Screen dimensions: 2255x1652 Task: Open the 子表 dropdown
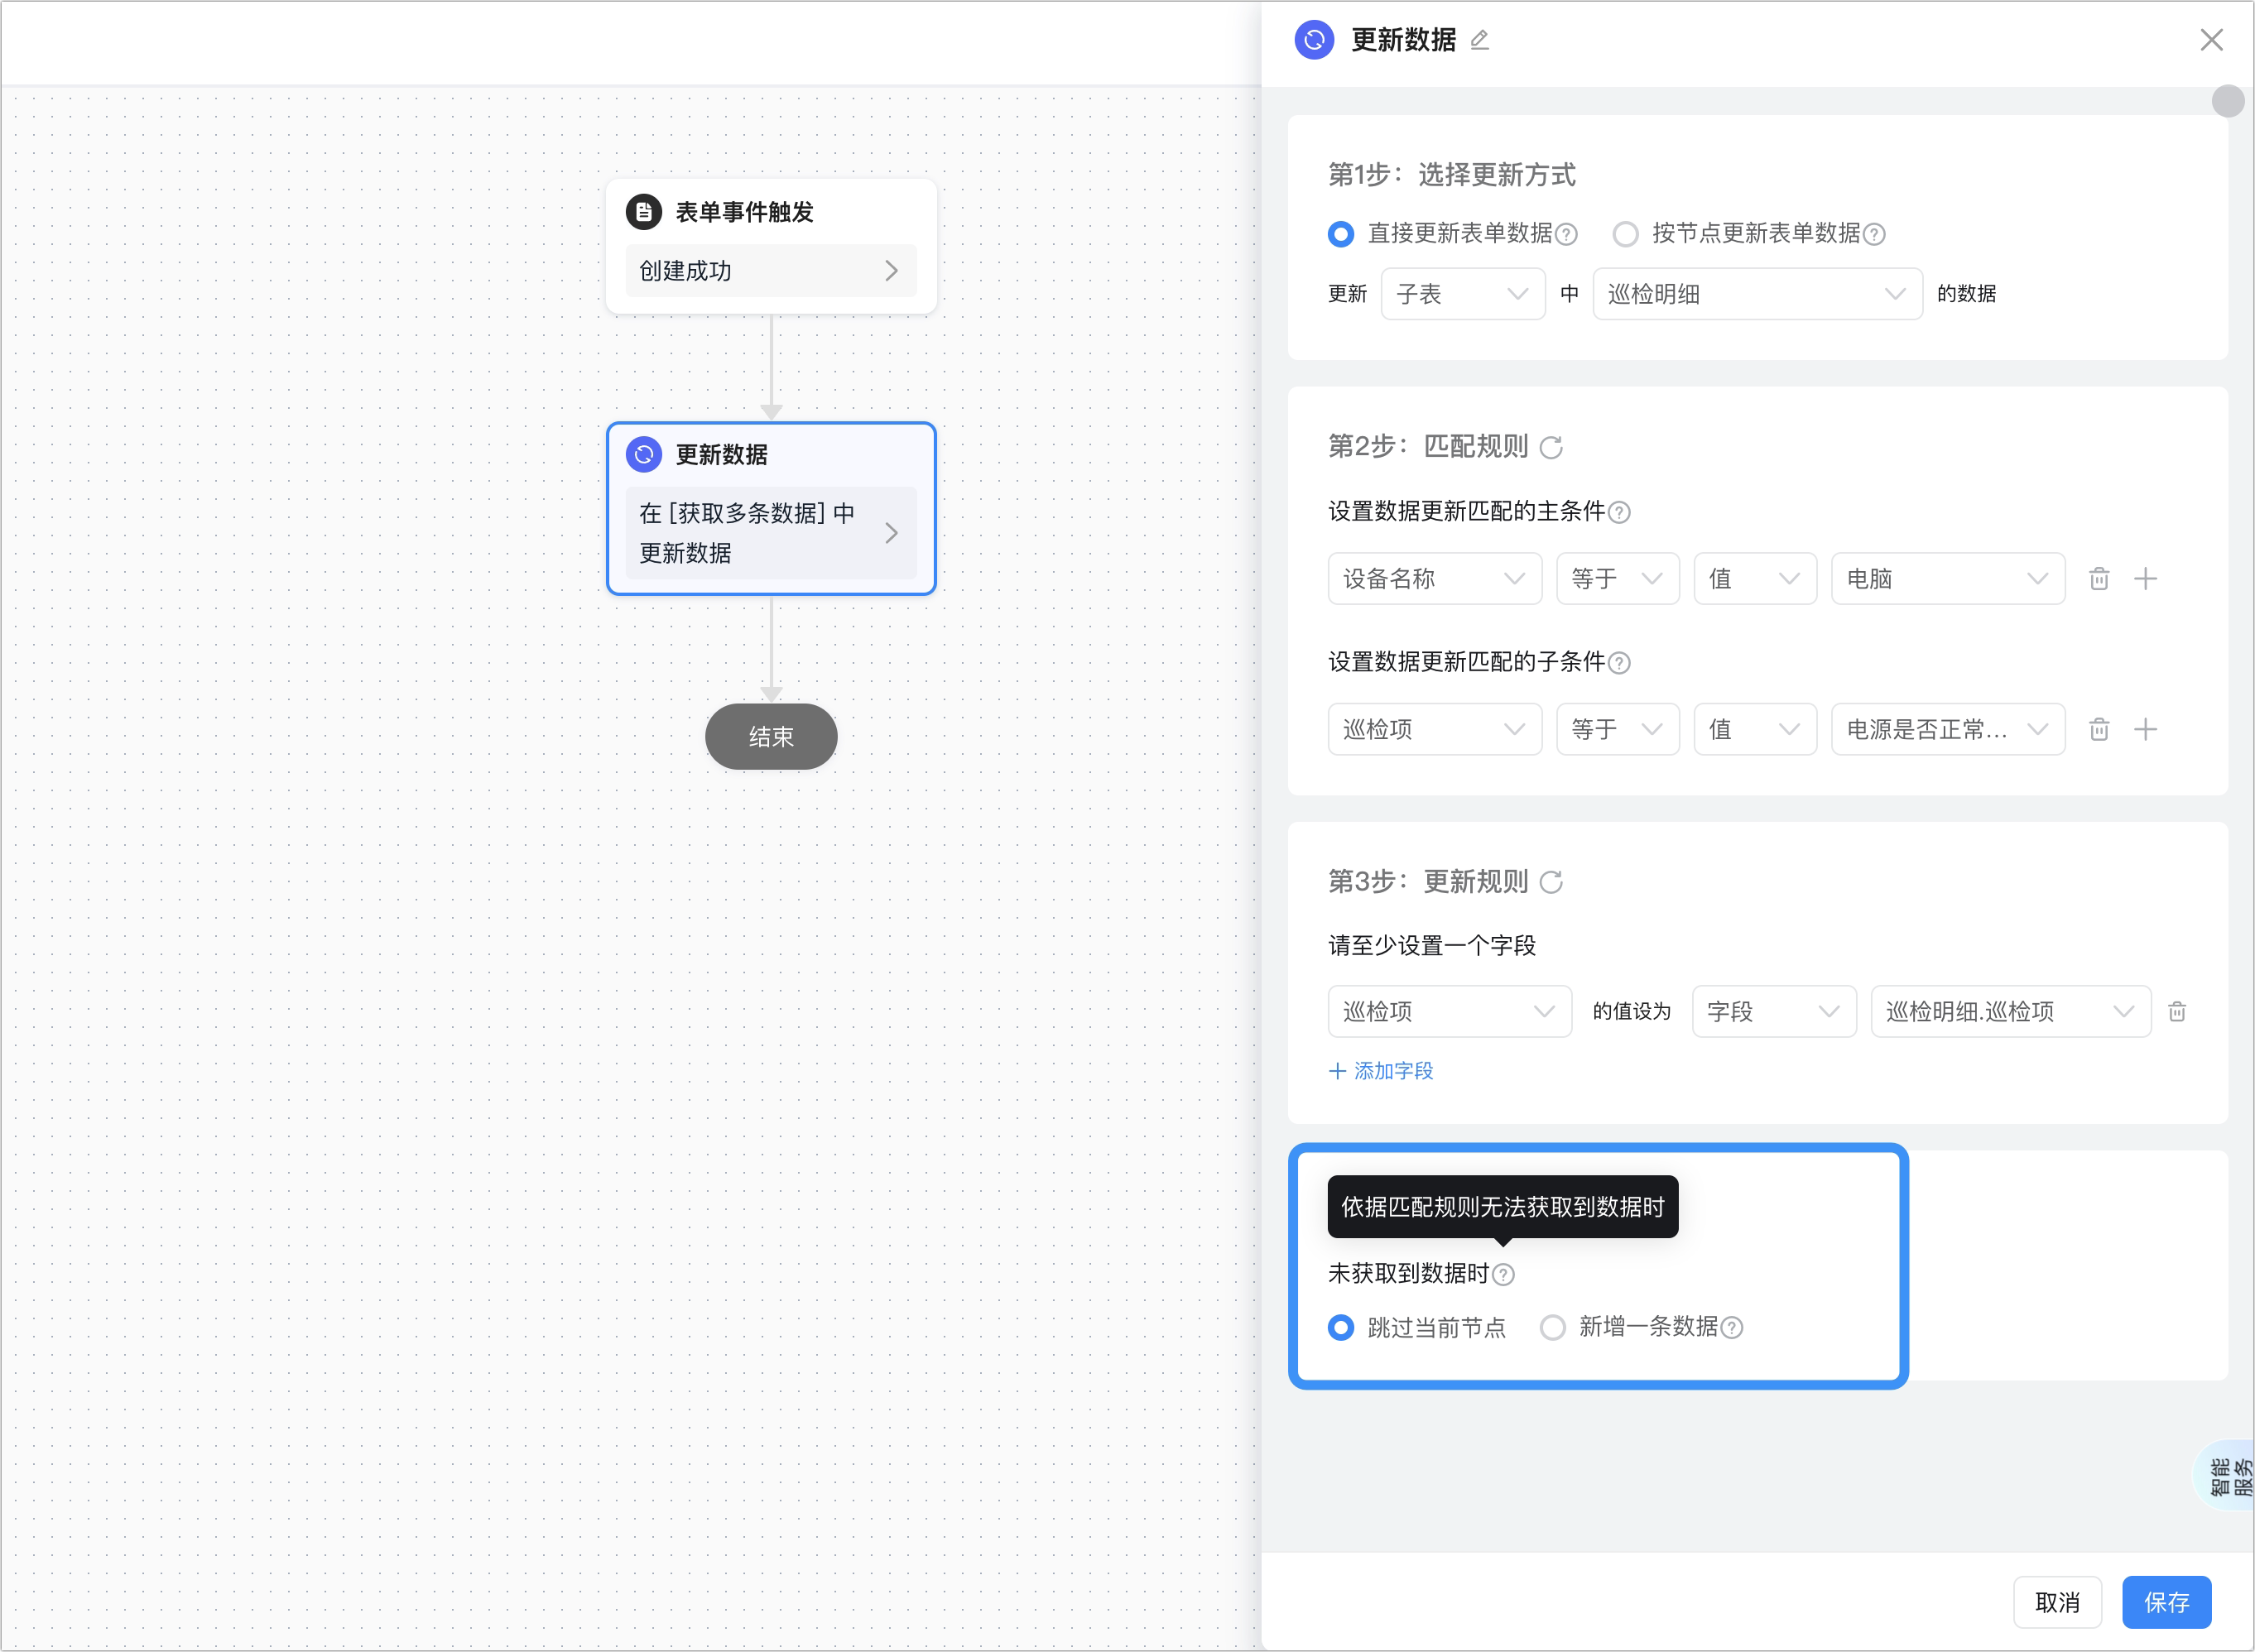pyautogui.click(x=1462, y=294)
